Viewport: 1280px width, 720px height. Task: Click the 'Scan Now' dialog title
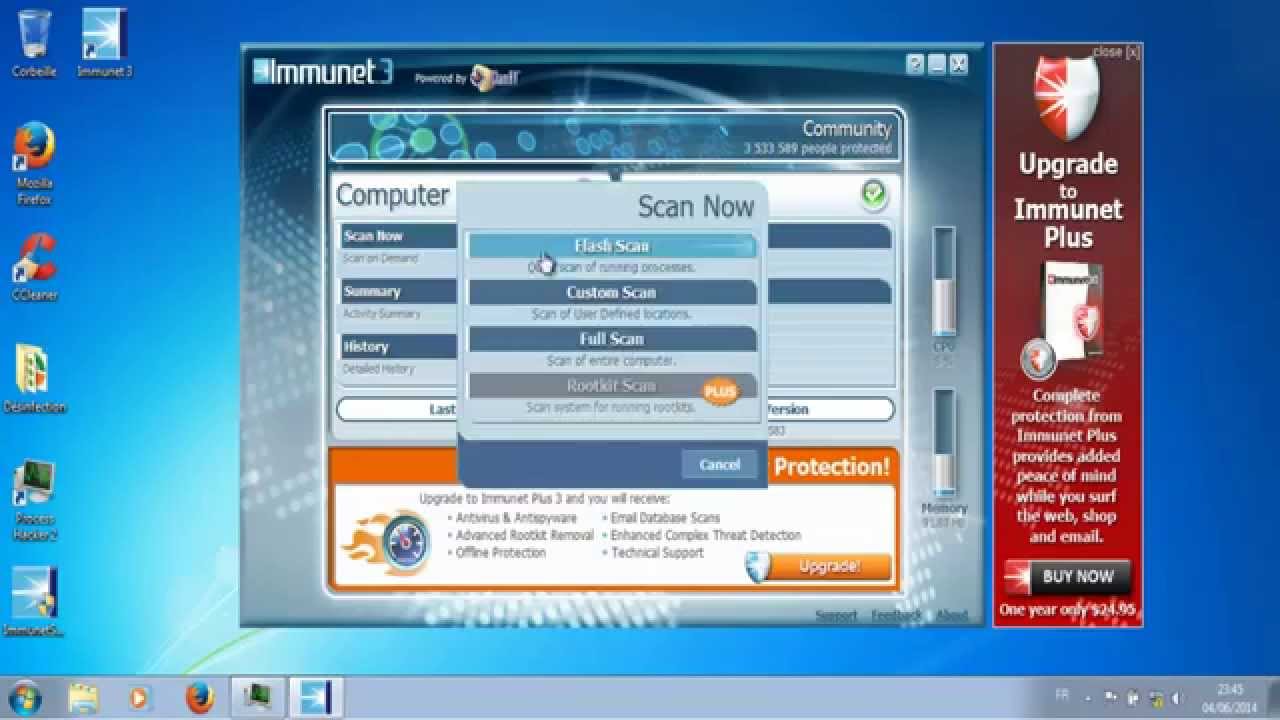pyautogui.click(x=696, y=207)
